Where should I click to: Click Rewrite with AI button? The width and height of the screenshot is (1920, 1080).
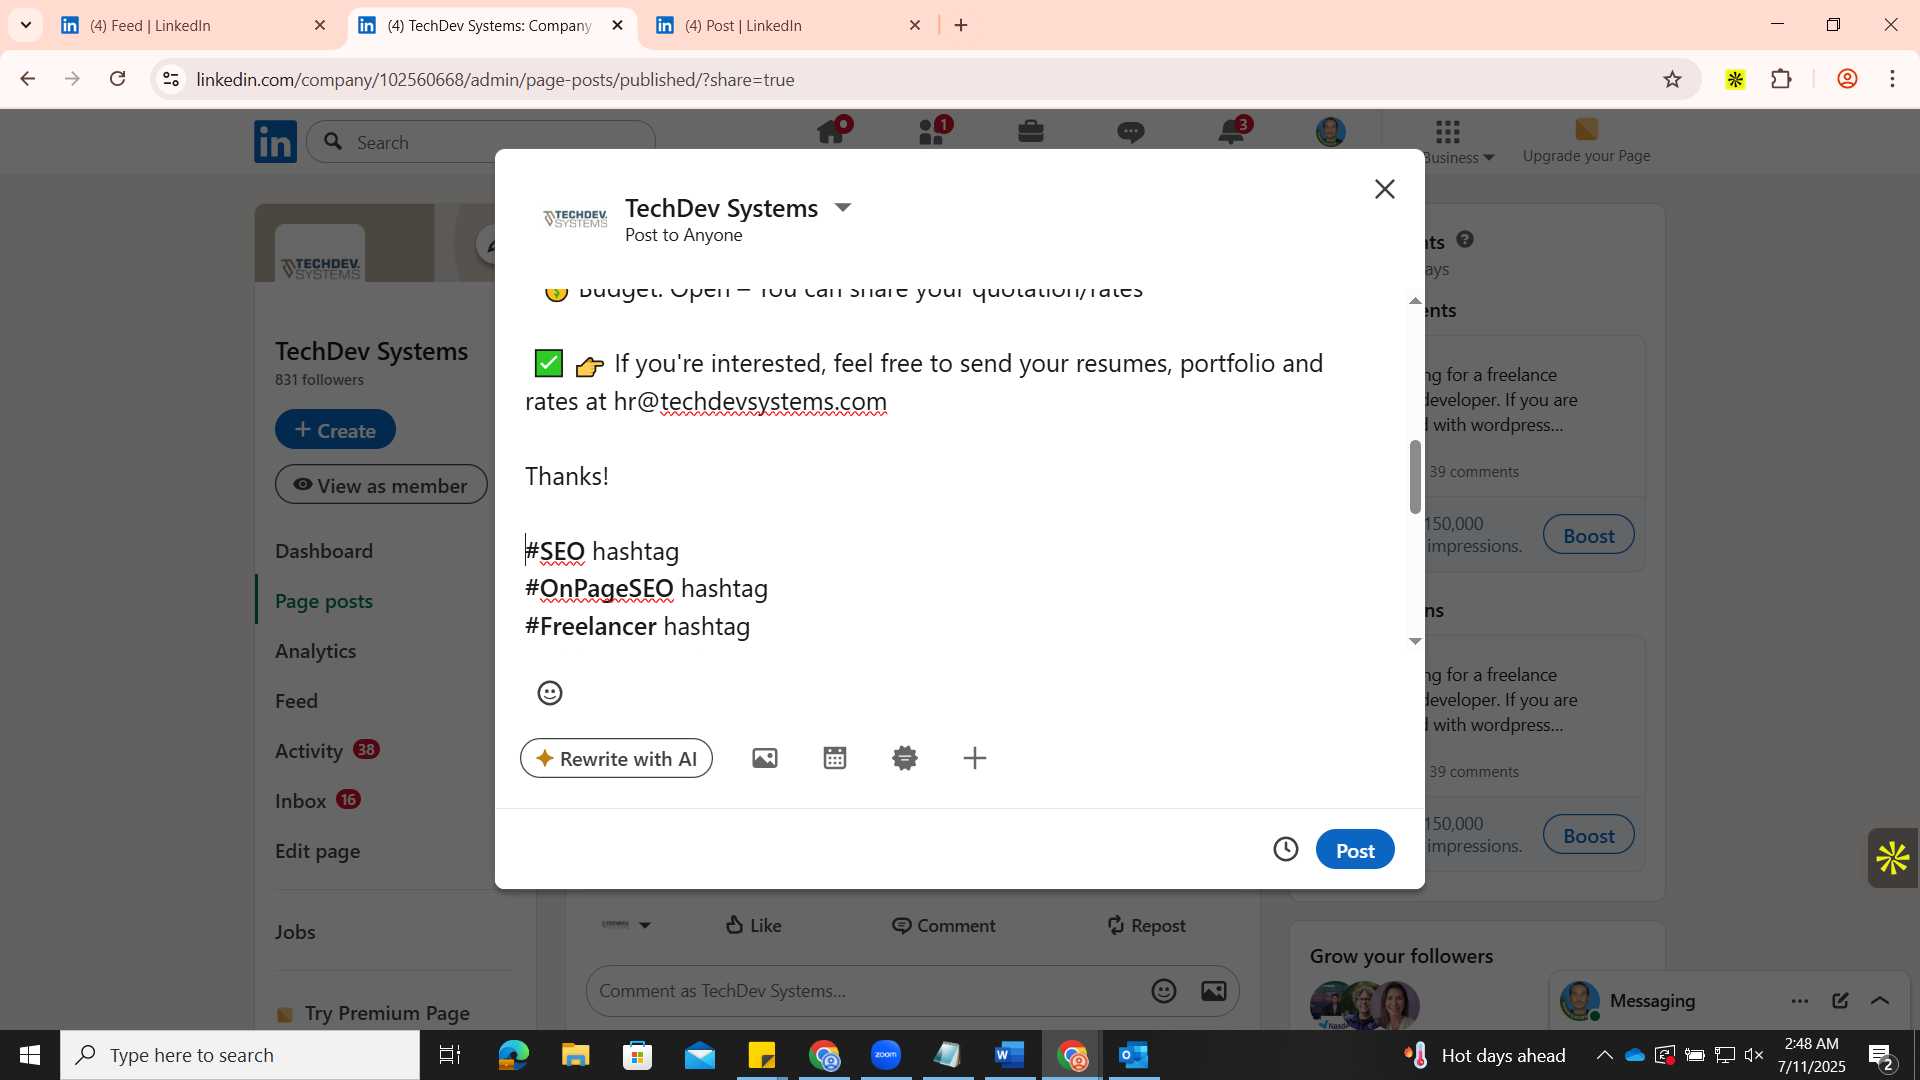(x=616, y=758)
